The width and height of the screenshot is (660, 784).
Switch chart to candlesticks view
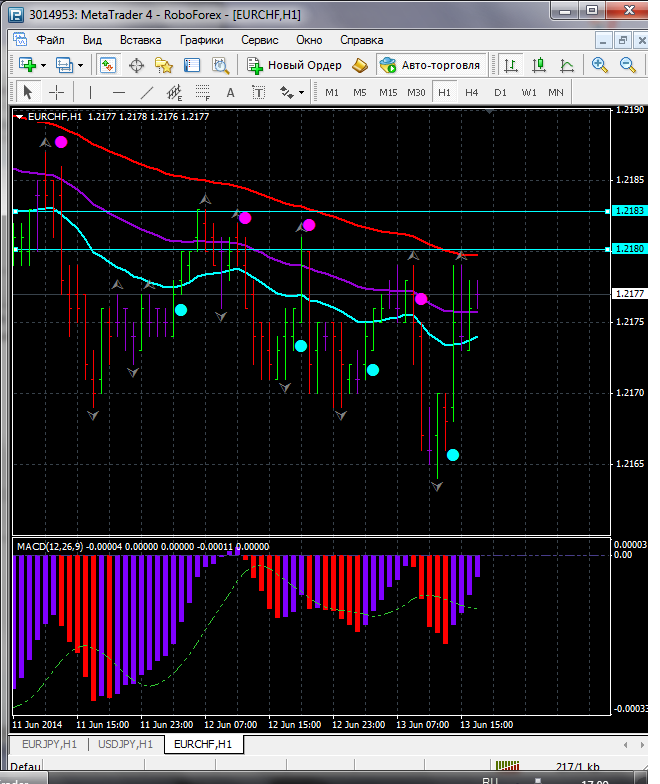539,65
